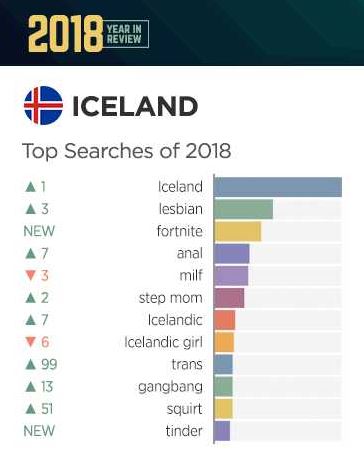Click the NEW label beside fortnite

coord(39,231)
